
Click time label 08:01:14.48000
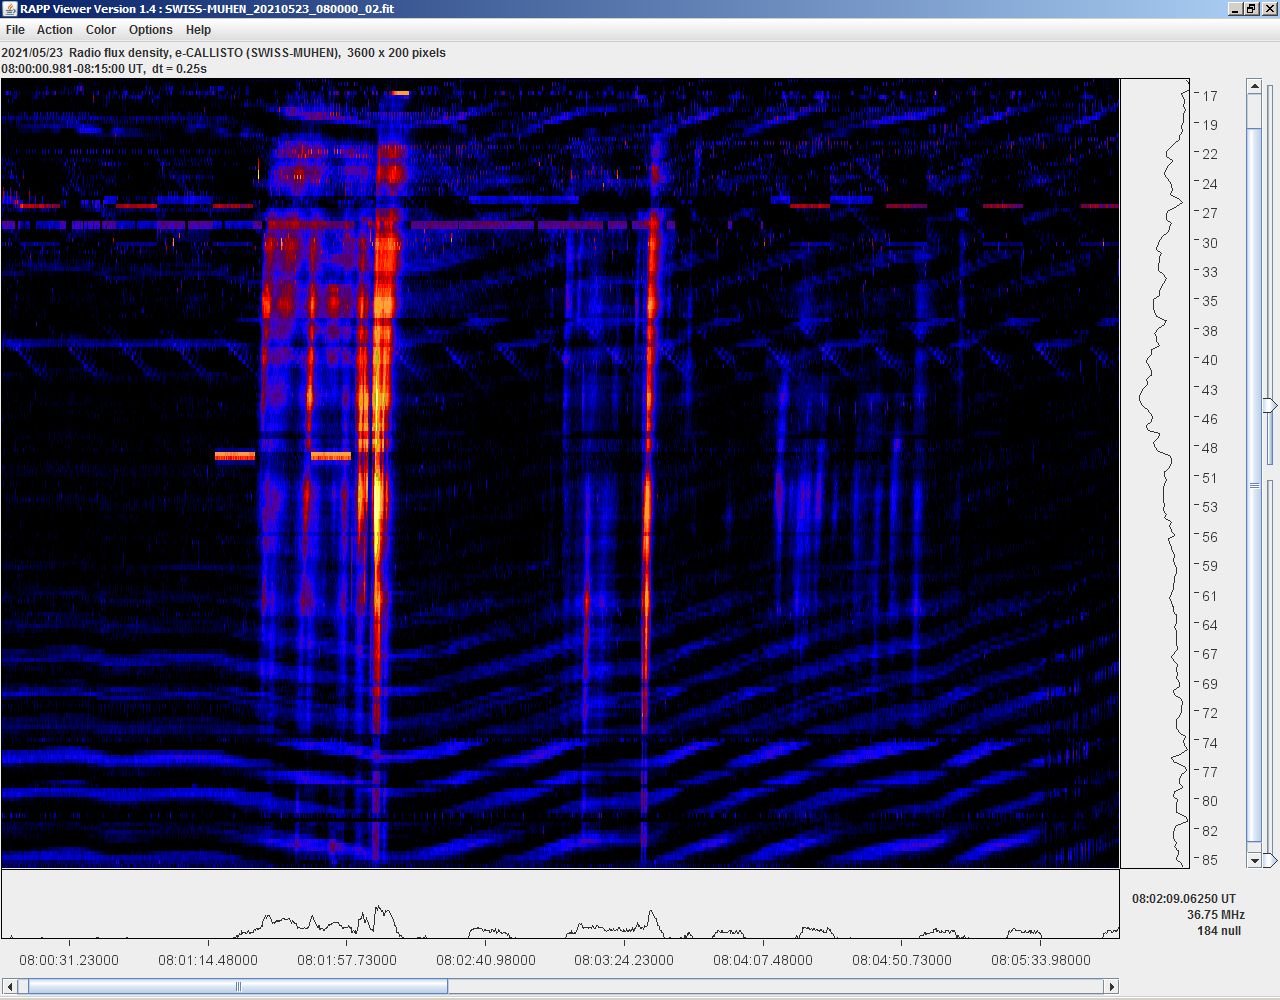pos(208,960)
